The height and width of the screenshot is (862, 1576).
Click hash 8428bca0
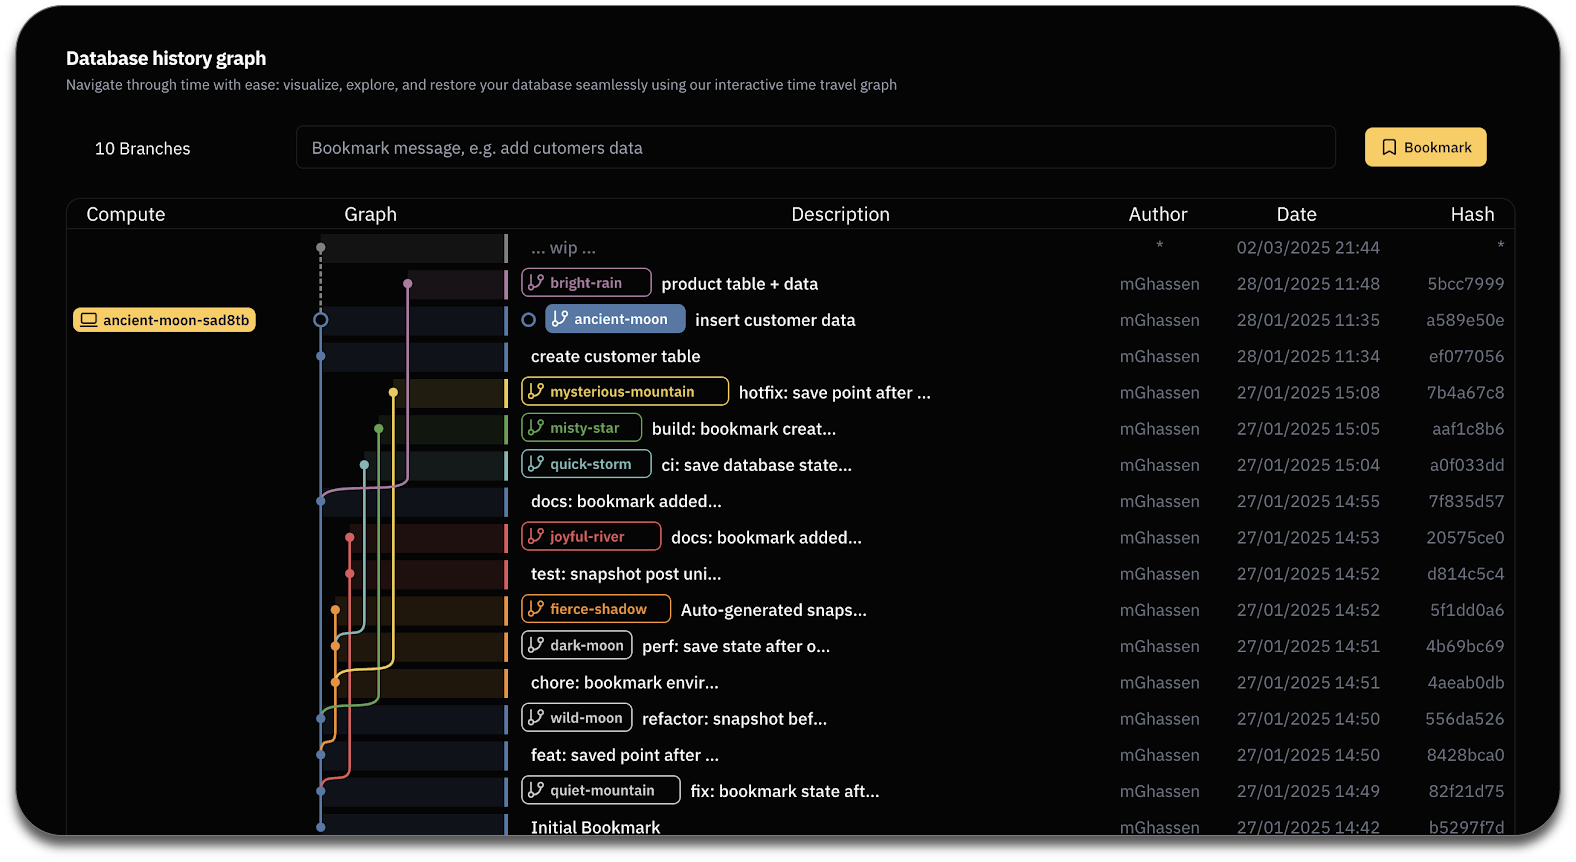coord(1466,755)
